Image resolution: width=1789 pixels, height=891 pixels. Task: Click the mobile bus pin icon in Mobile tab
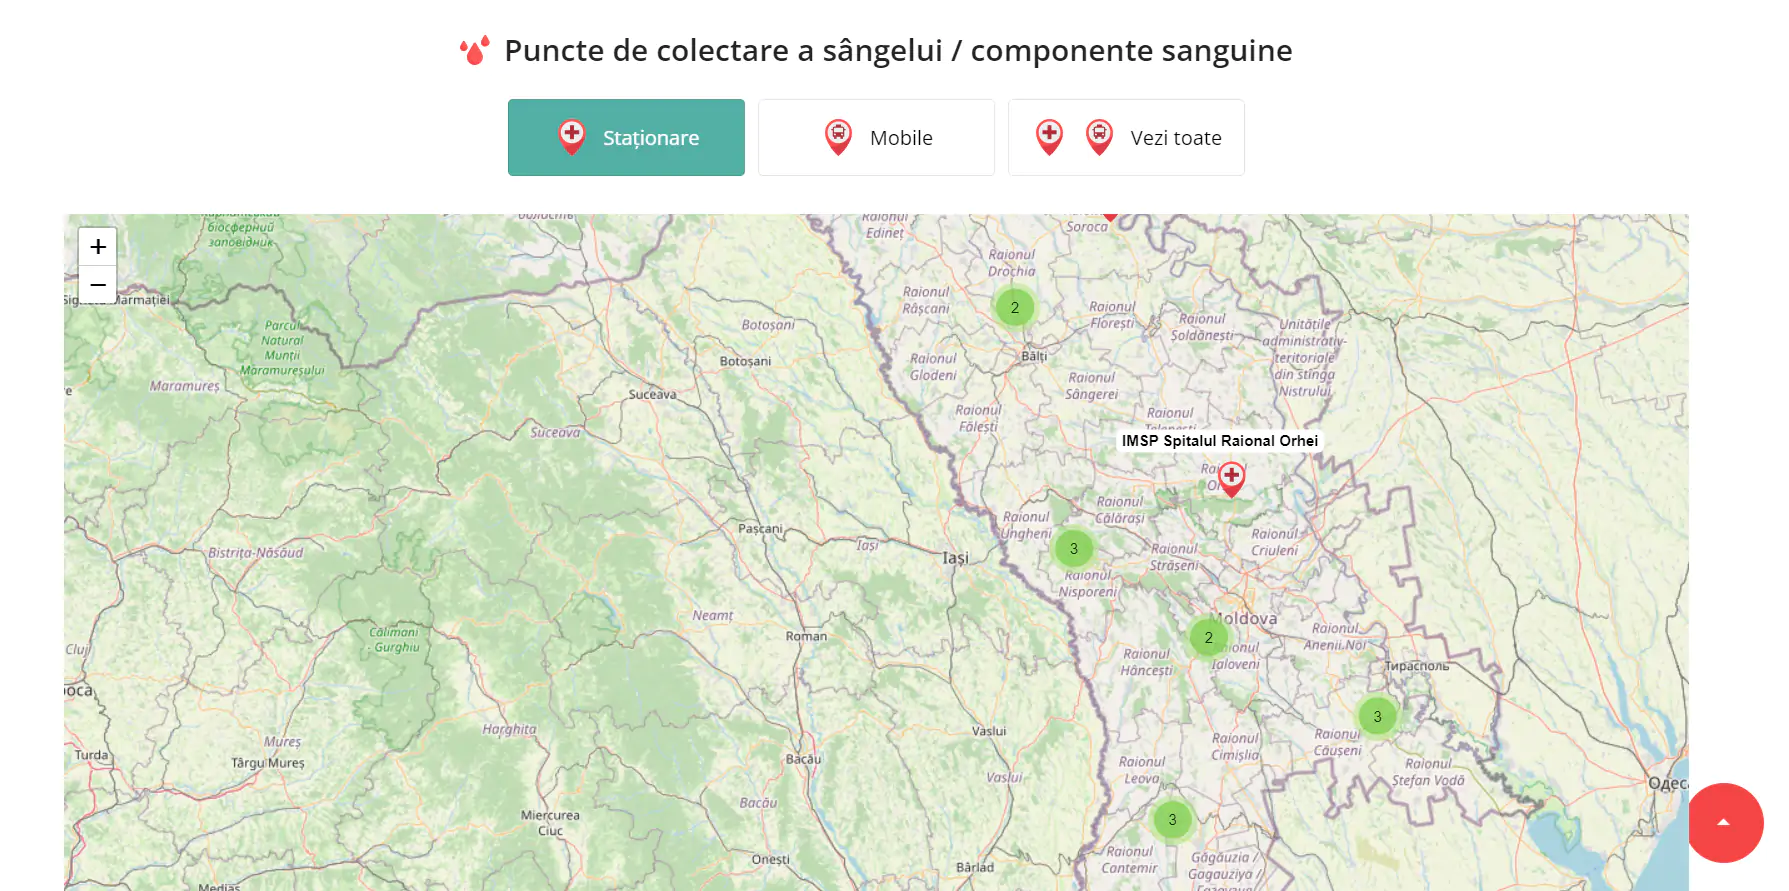tap(838, 137)
